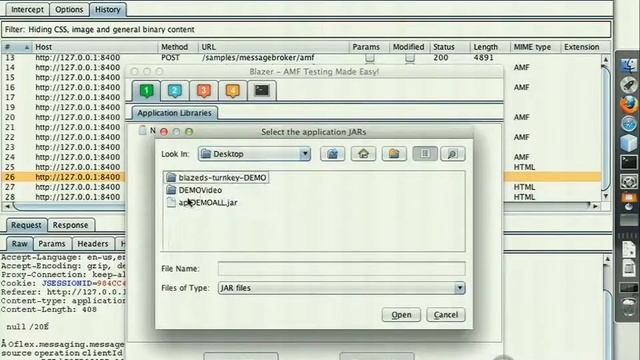The height and width of the screenshot is (360, 640).
Task: Go up one folder level icon
Action: [332, 154]
